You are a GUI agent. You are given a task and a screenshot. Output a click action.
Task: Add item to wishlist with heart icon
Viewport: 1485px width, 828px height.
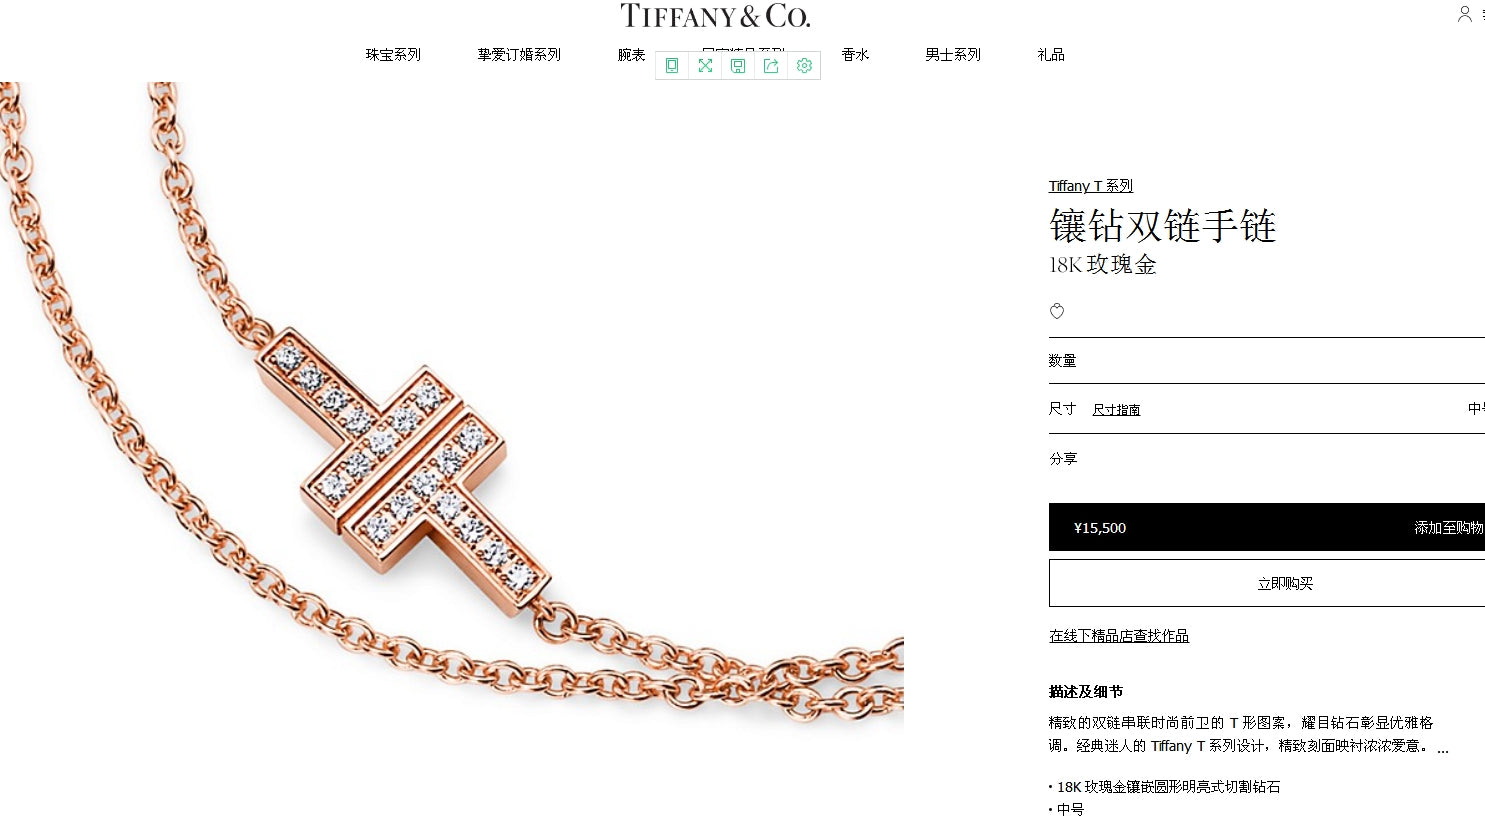1057,311
